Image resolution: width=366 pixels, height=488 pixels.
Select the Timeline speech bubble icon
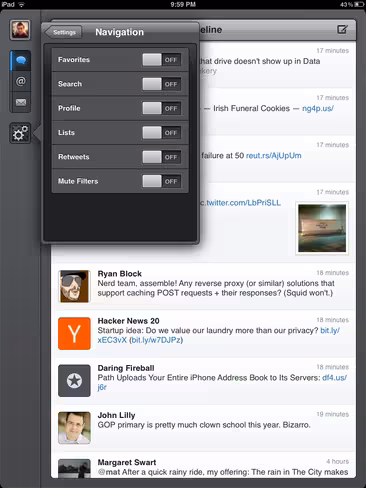[21, 60]
